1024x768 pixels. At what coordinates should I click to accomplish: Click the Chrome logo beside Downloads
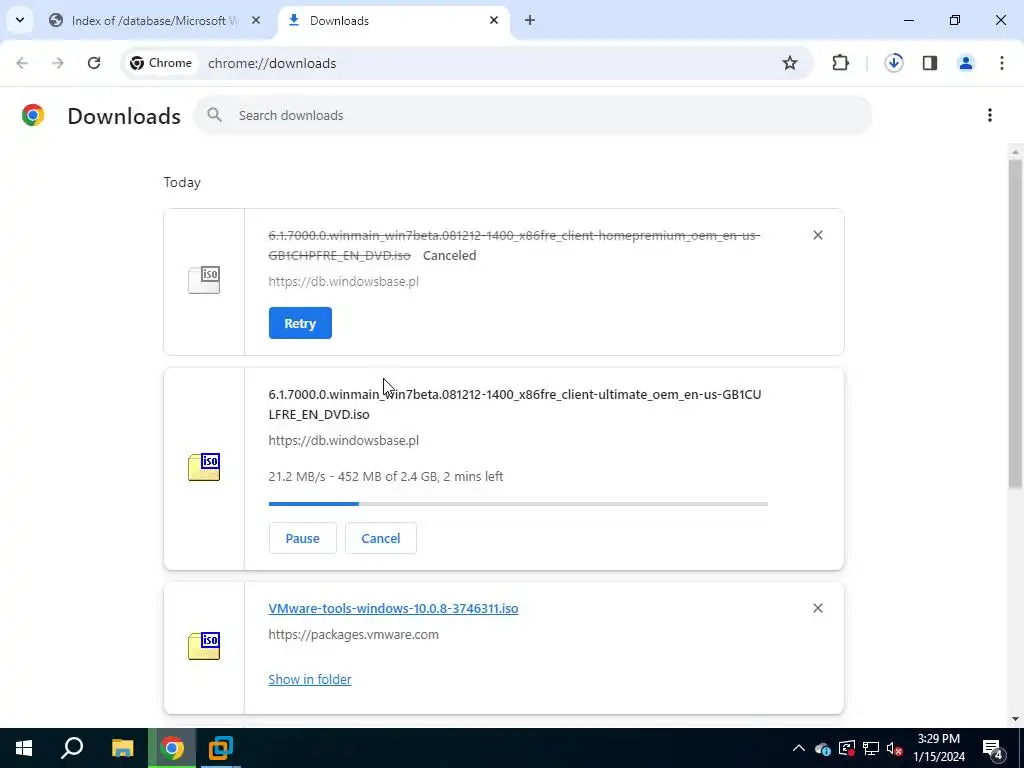pos(33,116)
